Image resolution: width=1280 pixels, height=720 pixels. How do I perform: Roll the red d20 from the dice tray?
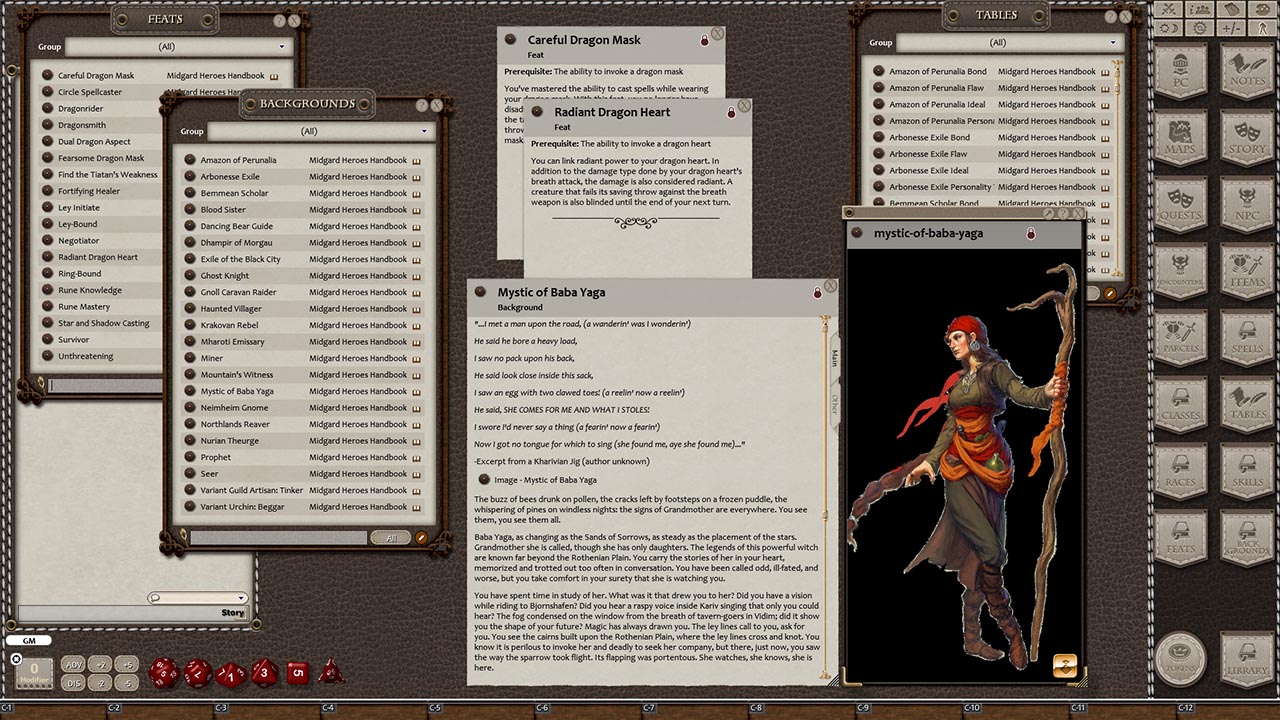click(163, 674)
